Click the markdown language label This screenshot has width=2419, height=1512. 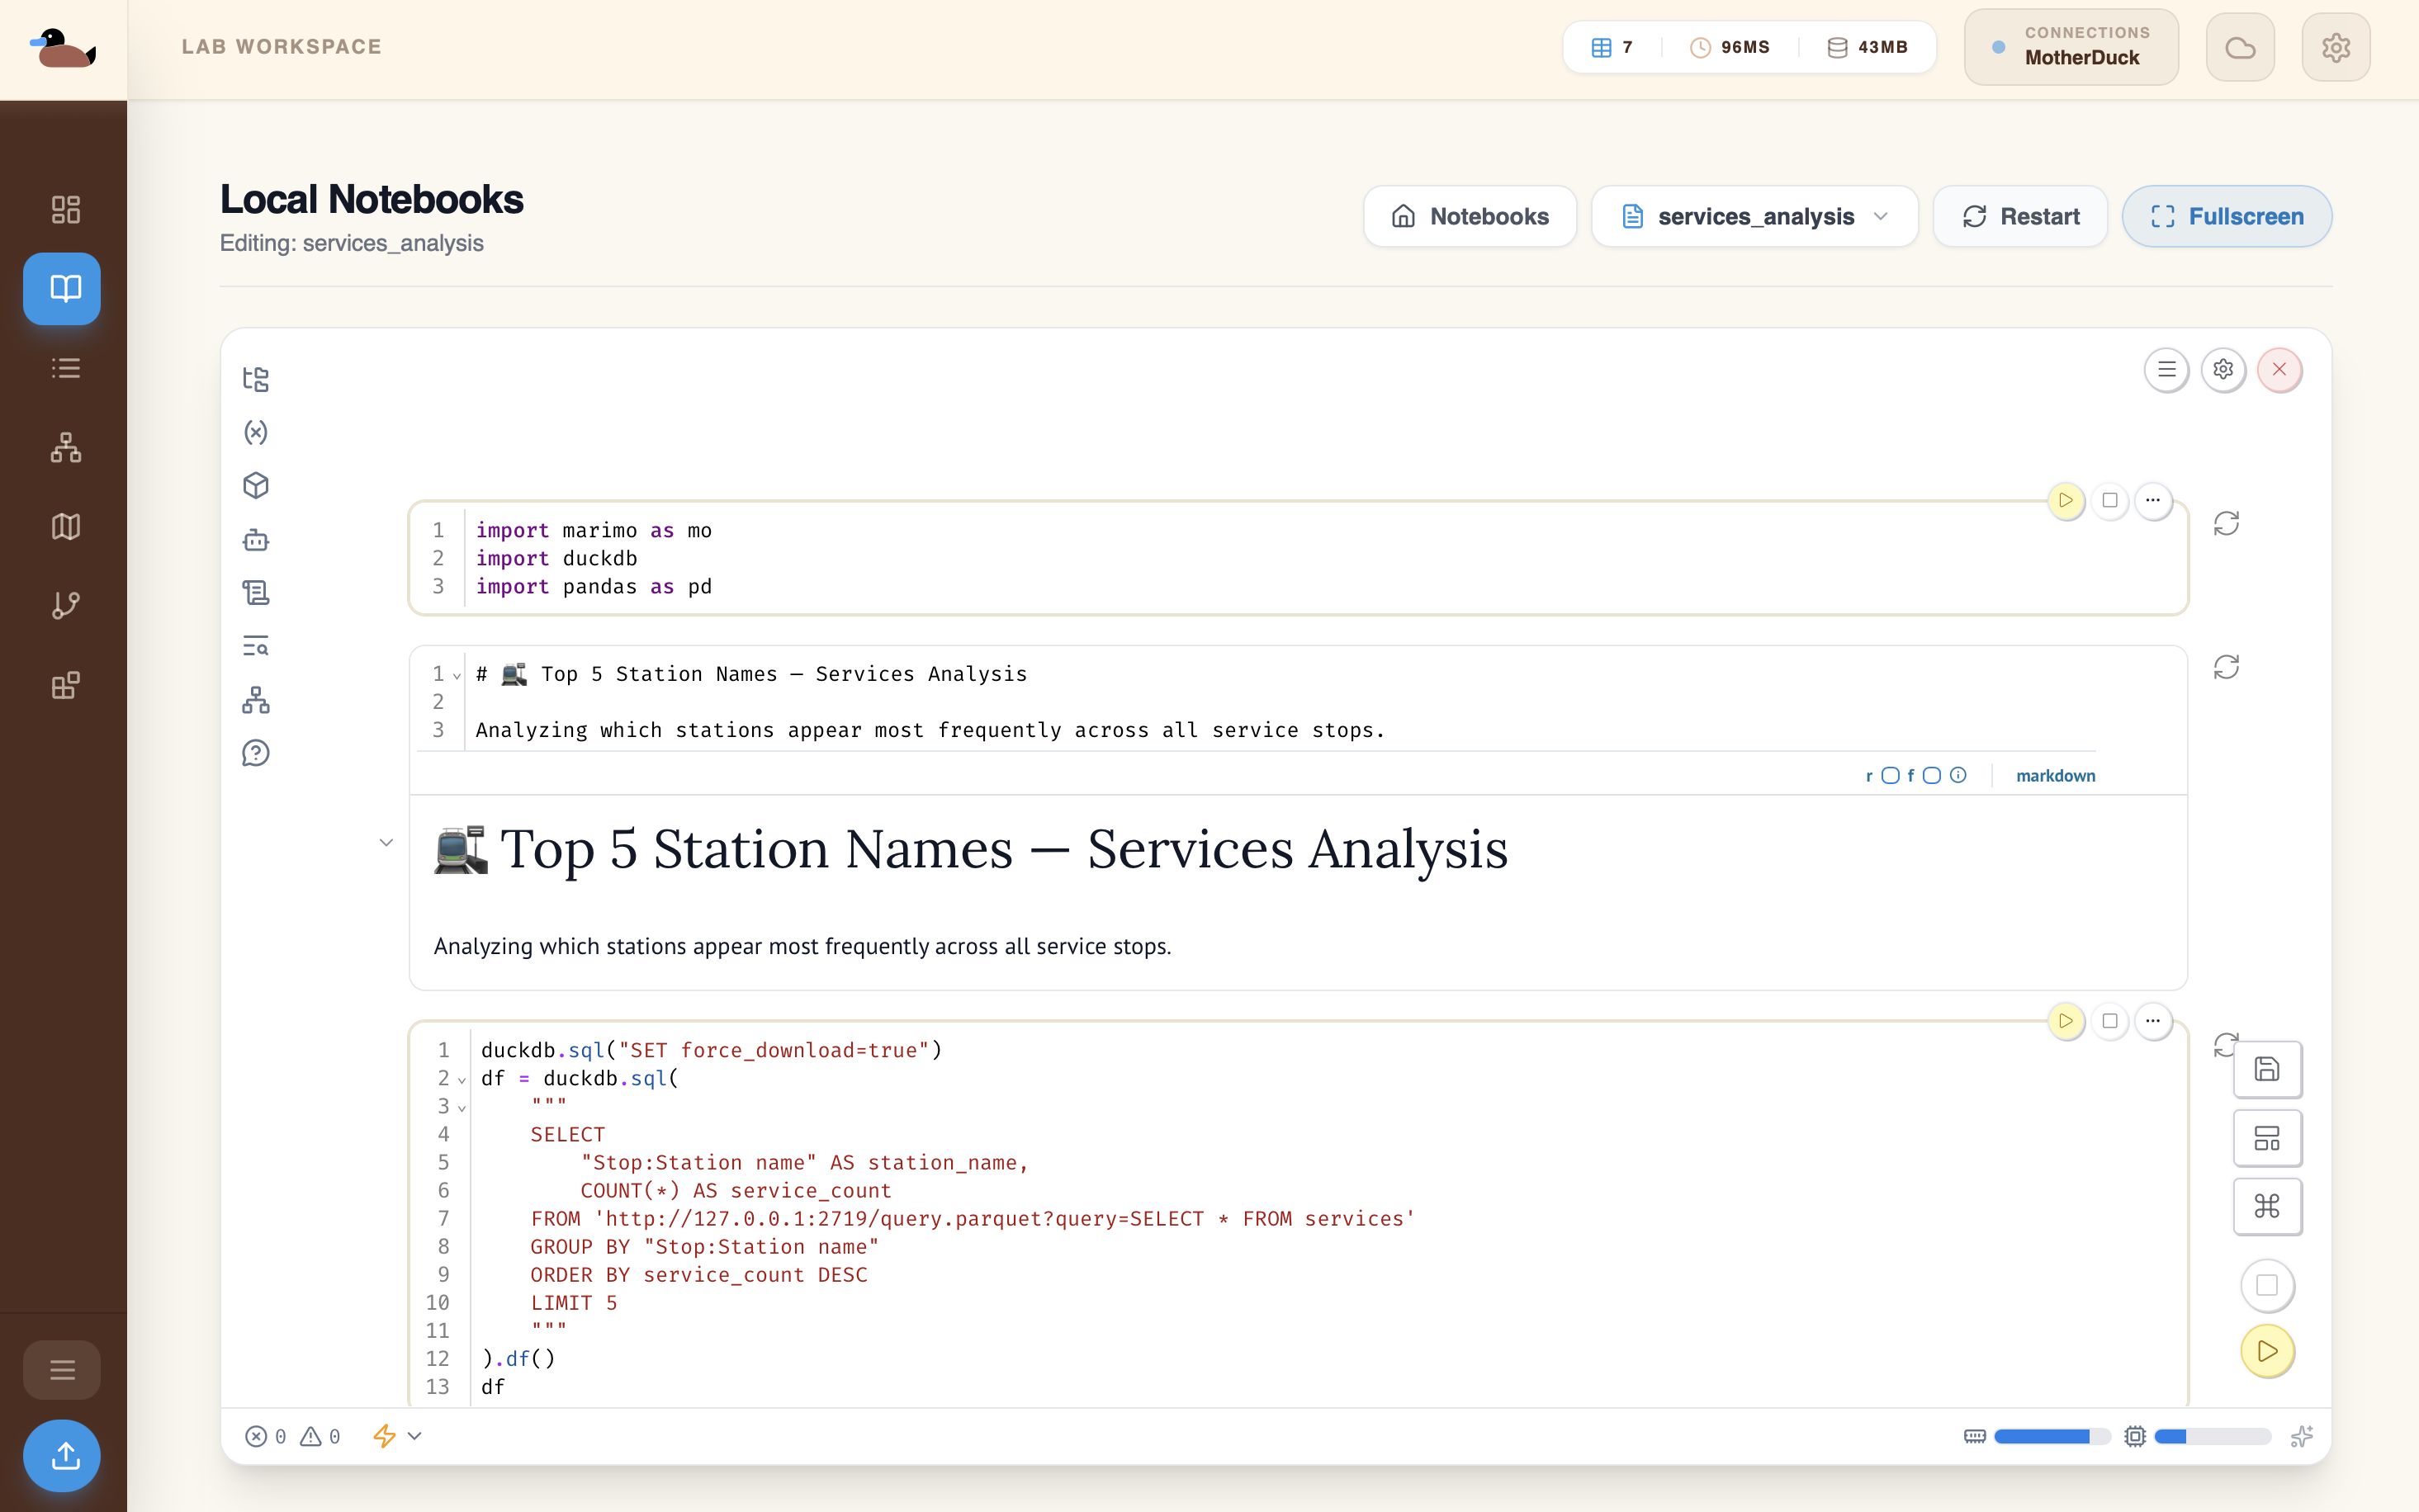2054,776
